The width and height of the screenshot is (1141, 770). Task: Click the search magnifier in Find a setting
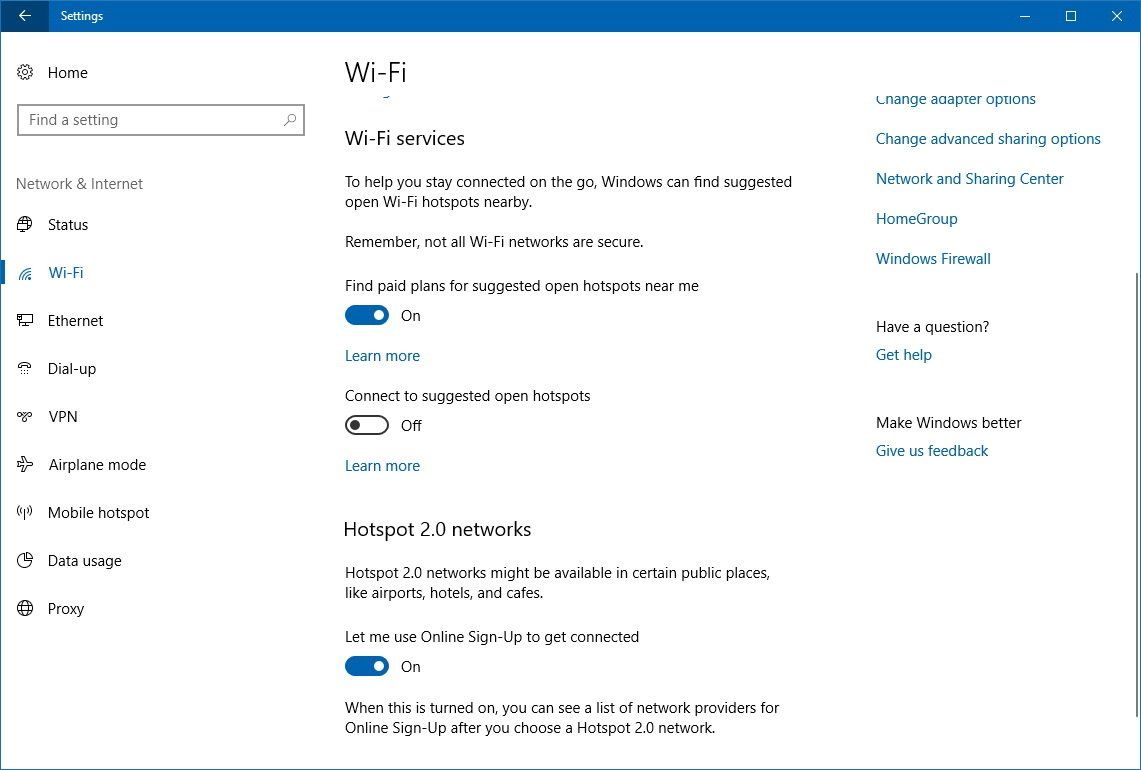coord(290,119)
